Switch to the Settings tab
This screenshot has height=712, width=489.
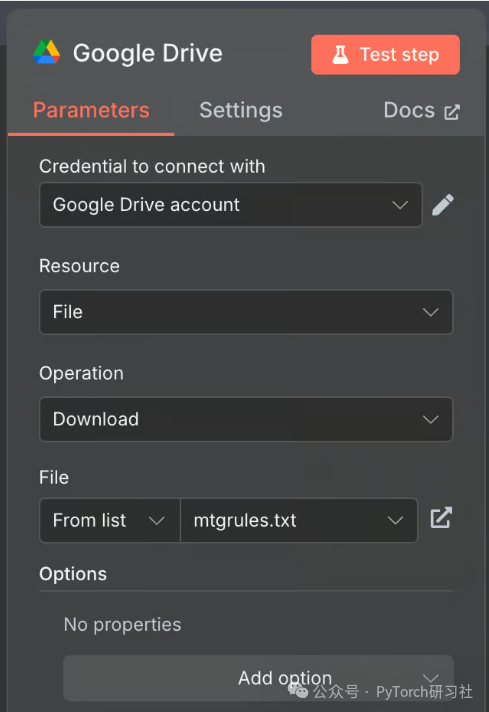[241, 110]
